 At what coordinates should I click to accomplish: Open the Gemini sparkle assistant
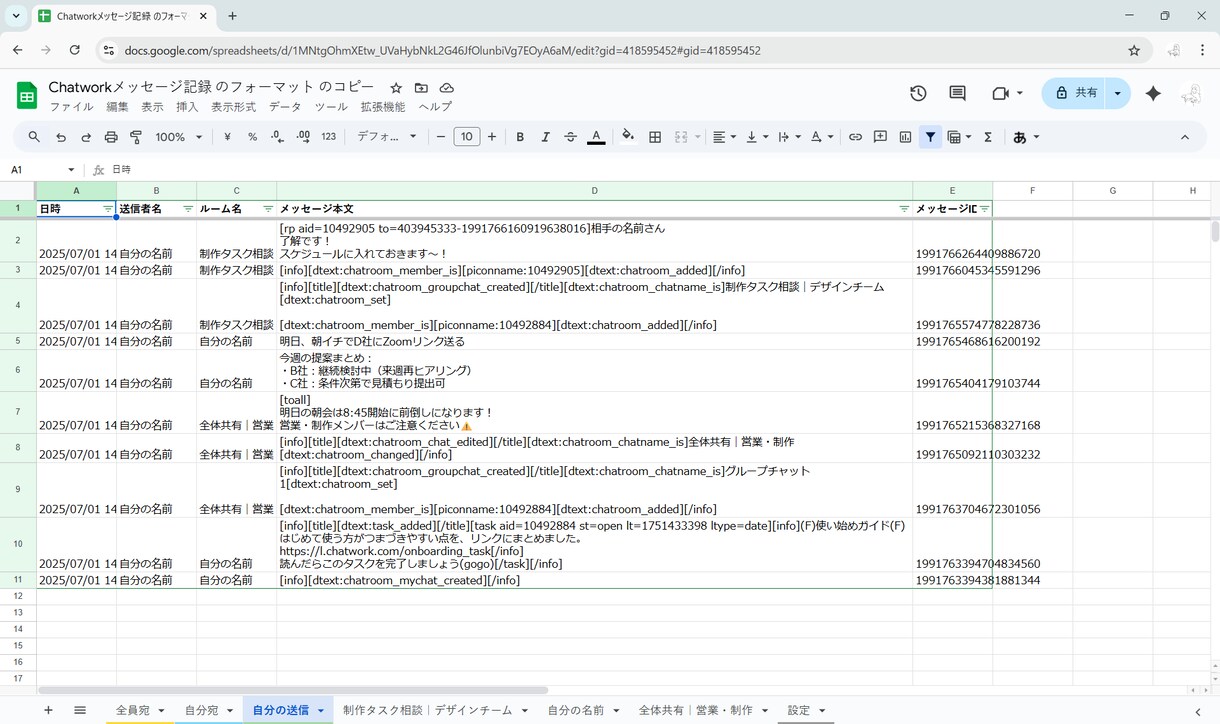pos(1153,93)
